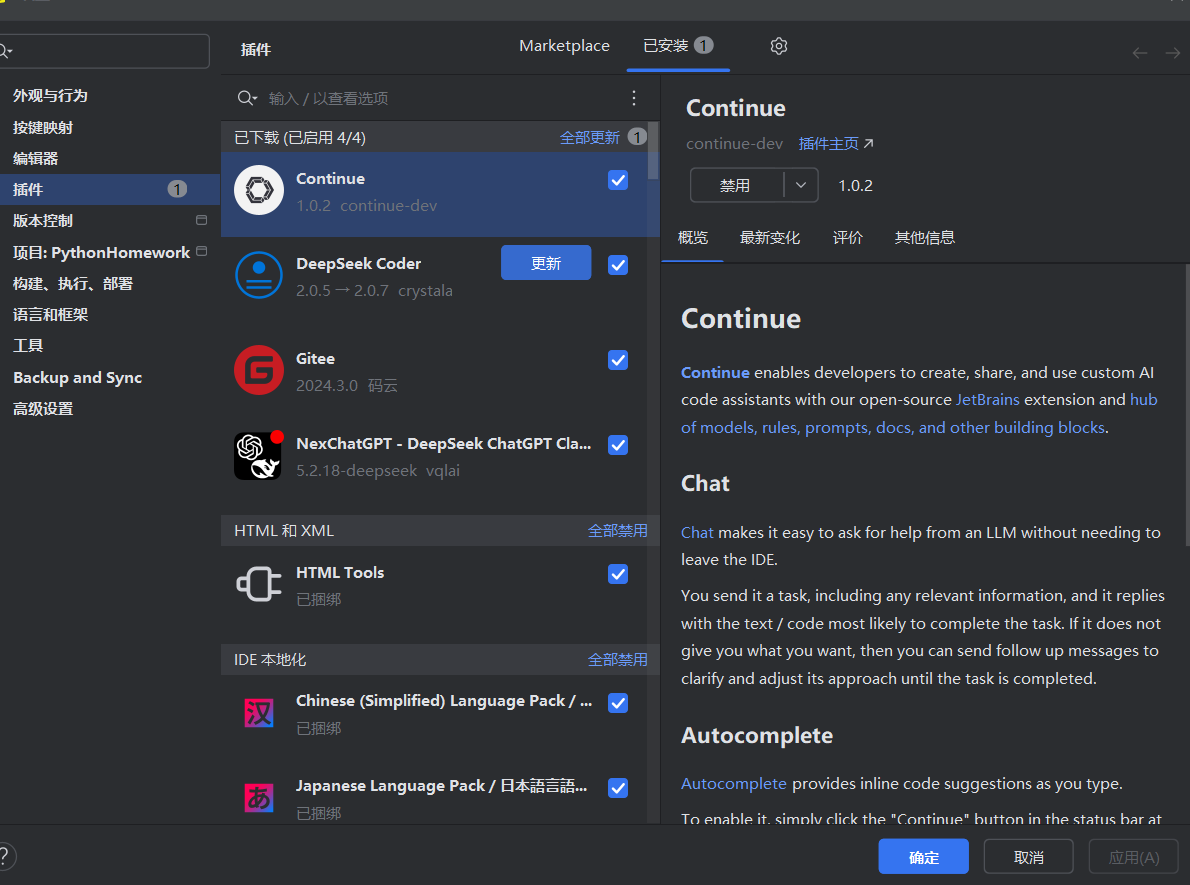
Task: Click the project-level icon beside 版本控制
Action: (x=202, y=220)
